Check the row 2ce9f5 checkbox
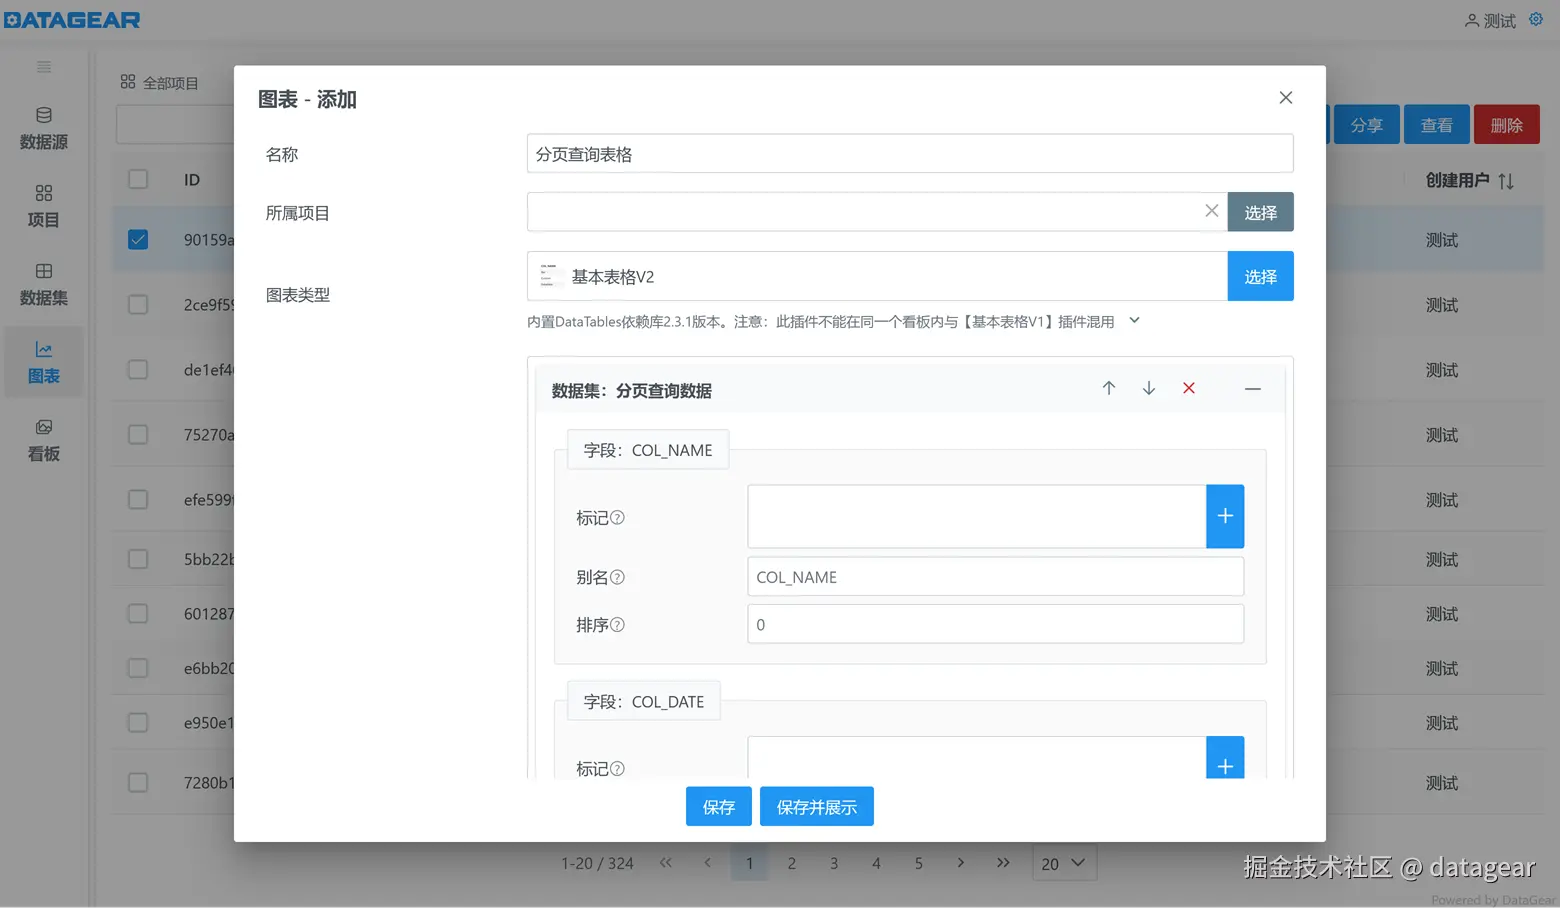This screenshot has height=908, width=1560. [138, 304]
